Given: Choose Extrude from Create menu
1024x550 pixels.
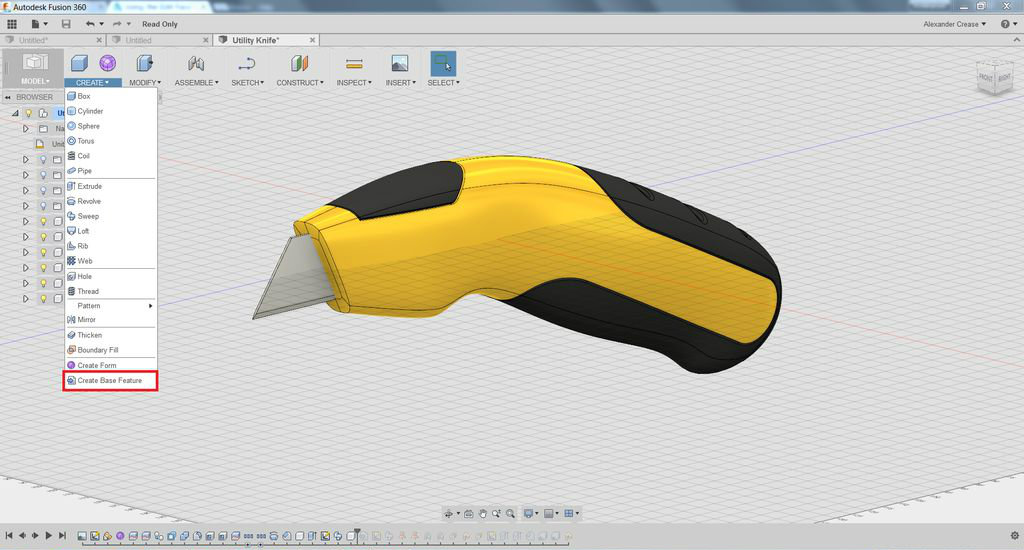Looking at the screenshot, I should pyautogui.click(x=110, y=186).
